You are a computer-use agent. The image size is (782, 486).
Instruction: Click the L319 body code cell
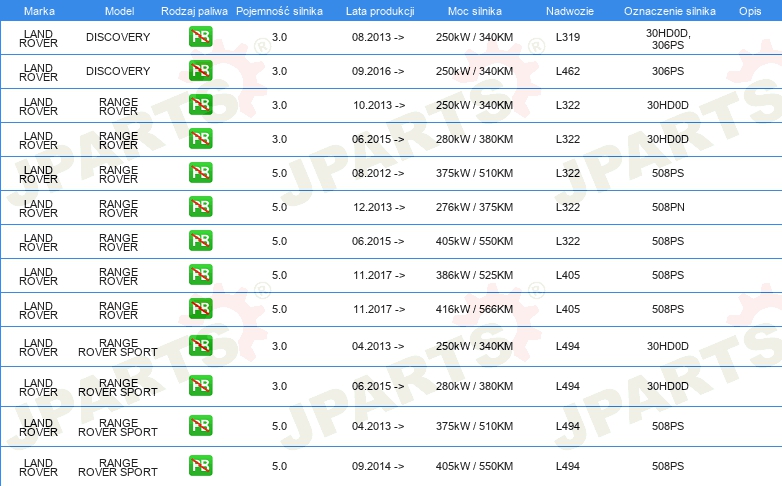(x=567, y=38)
